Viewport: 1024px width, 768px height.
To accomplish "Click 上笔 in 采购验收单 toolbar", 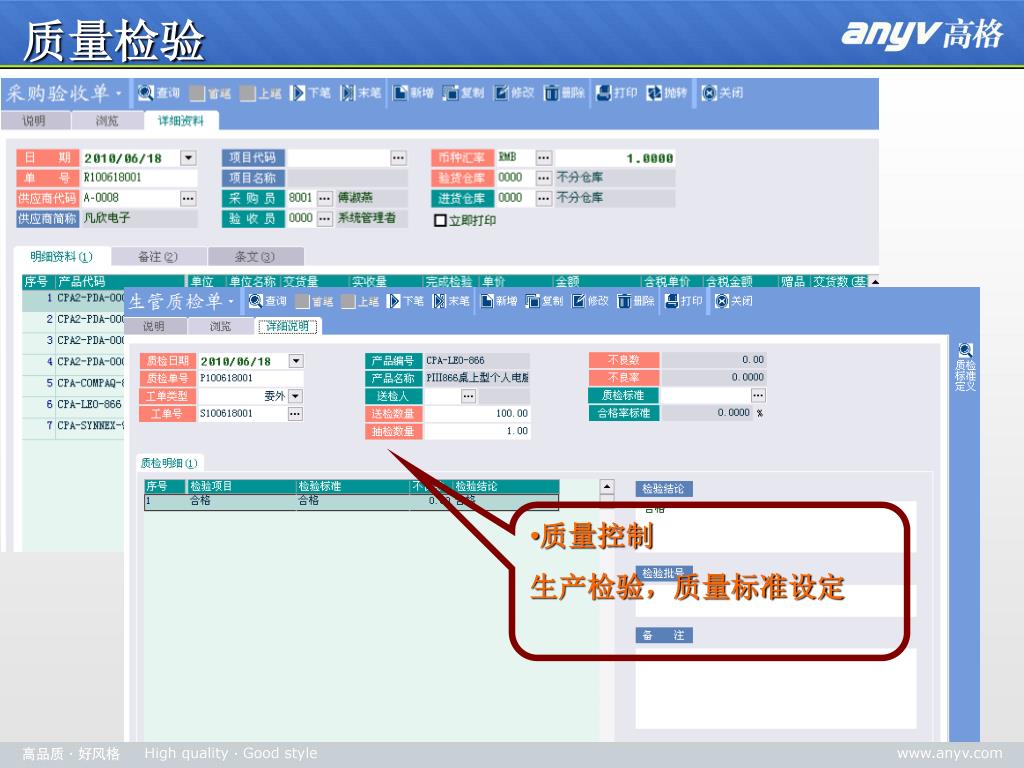I will [260, 93].
